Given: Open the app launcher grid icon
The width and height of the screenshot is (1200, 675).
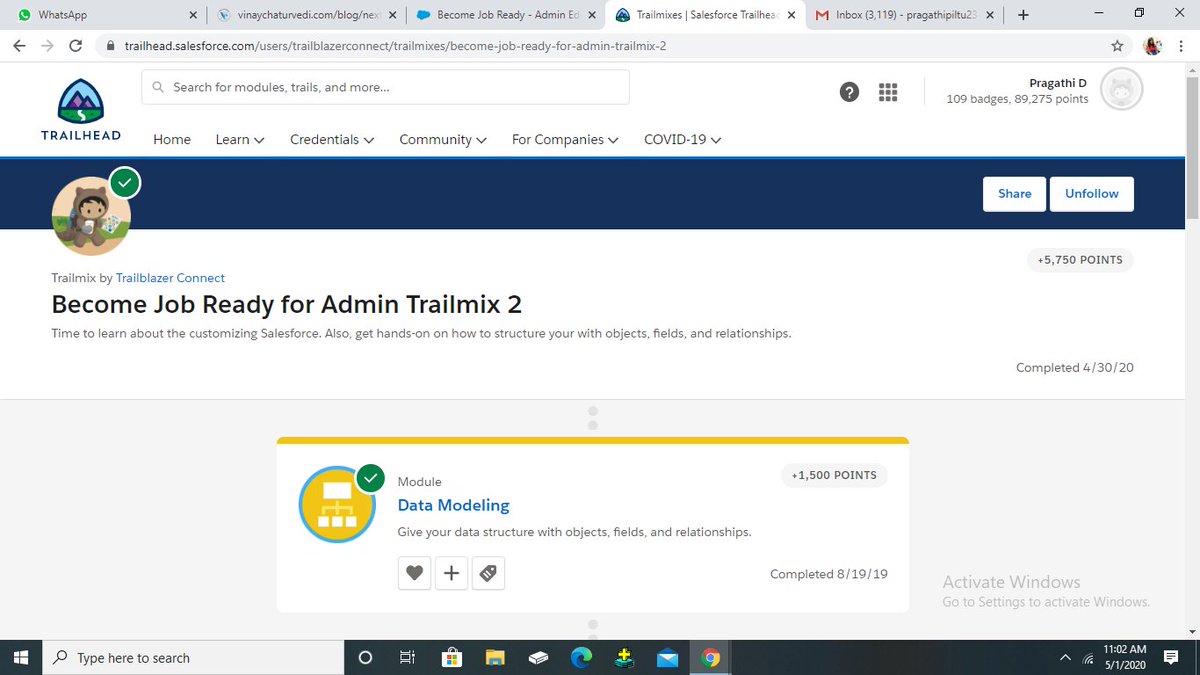Looking at the screenshot, I should [887, 92].
